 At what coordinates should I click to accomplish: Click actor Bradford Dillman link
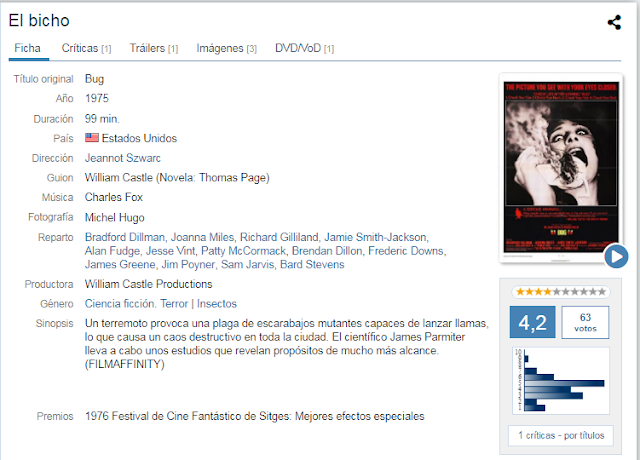pos(124,237)
